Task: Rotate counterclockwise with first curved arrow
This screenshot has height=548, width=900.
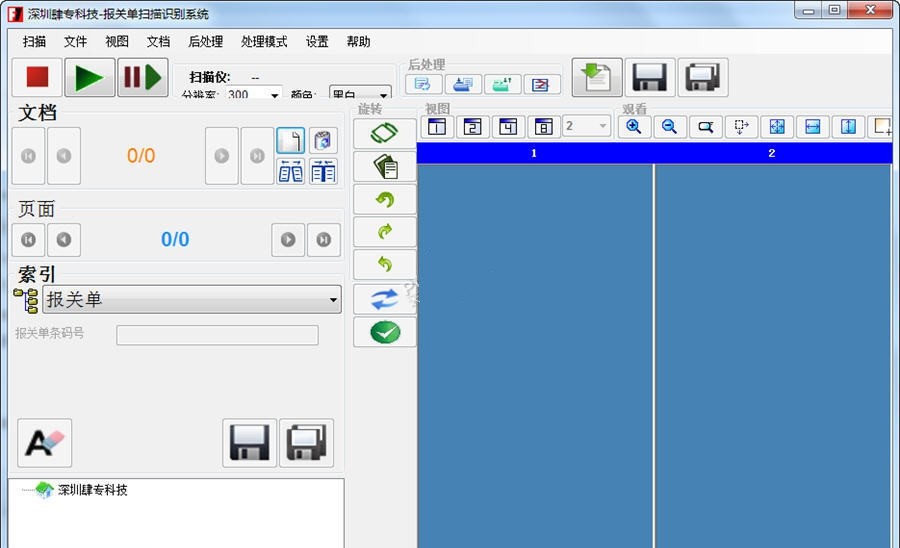Action: 385,200
